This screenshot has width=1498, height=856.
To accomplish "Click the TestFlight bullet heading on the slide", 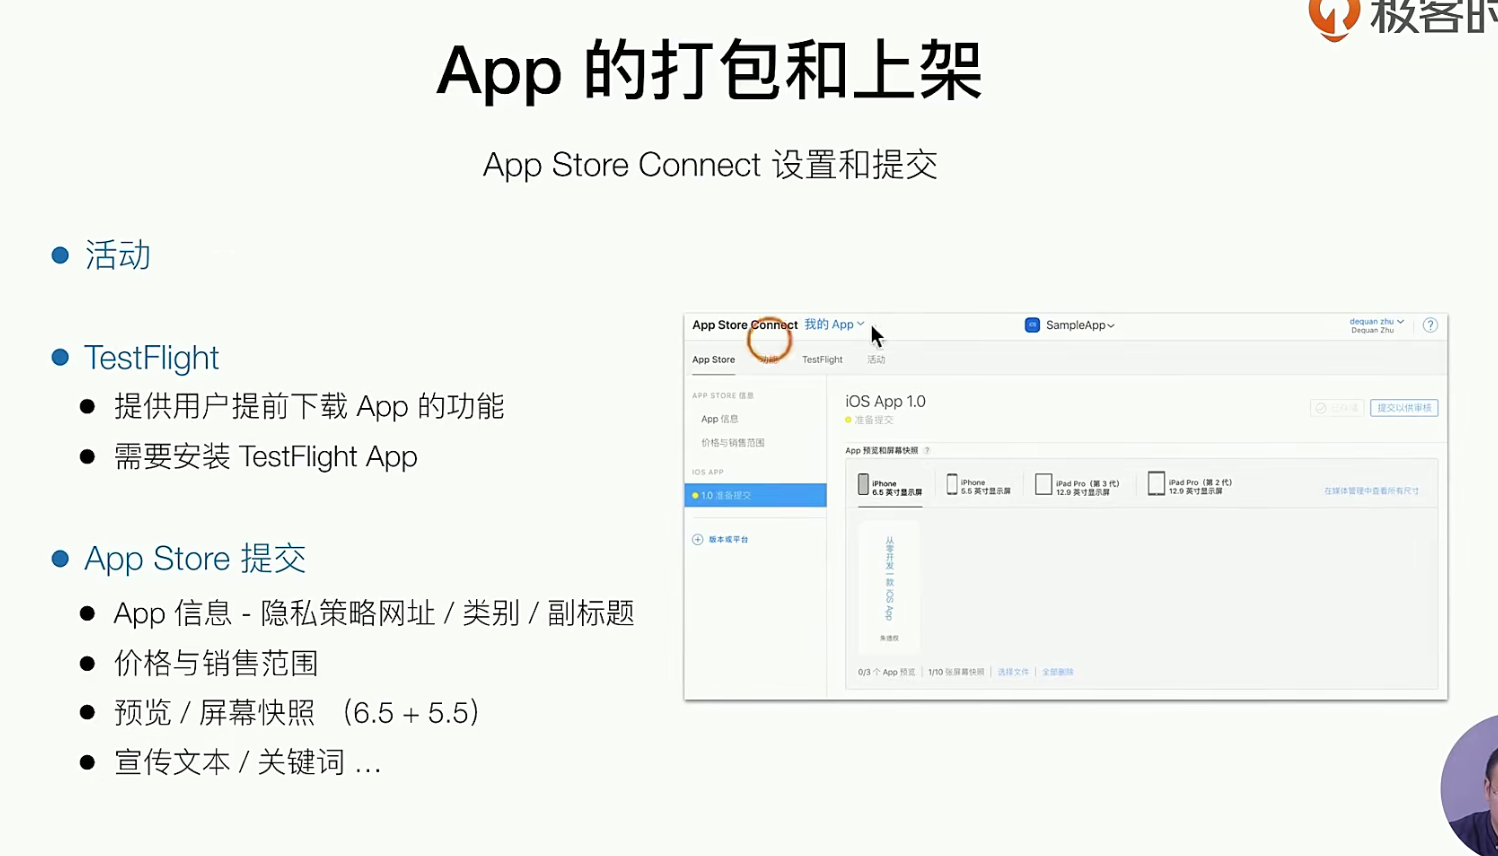I will coord(151,358).
